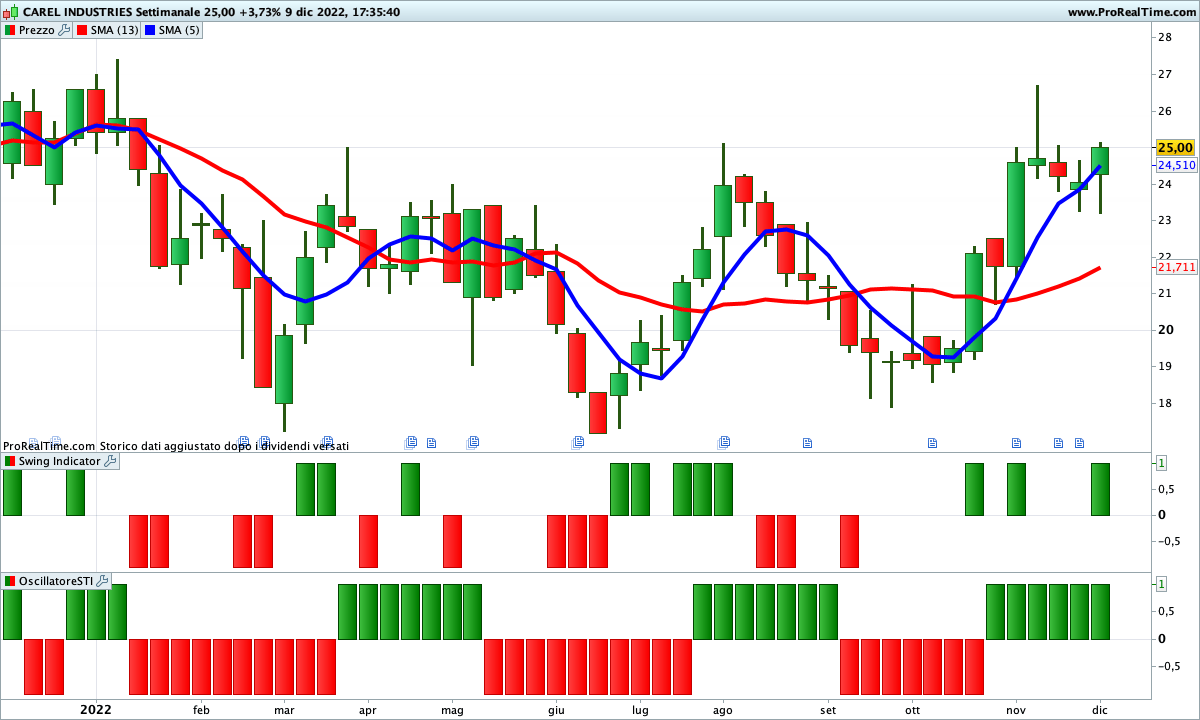The image size is (1200, 720).
Task: Click the 2022 label on the time axis
Action: click(96, 710)
